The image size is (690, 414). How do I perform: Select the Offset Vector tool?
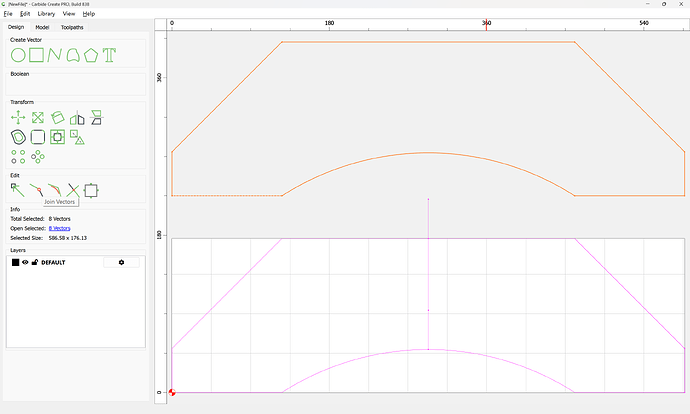pyautogui.click(x=17, y=137)
